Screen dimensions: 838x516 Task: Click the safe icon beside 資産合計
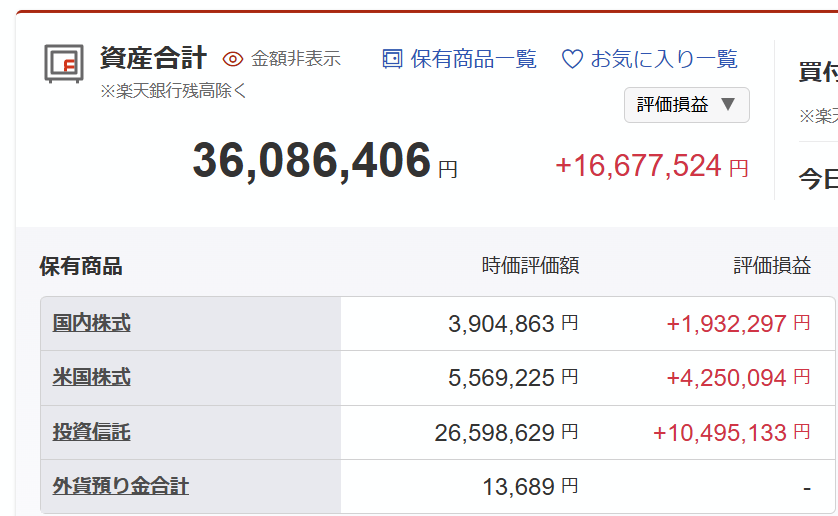[x=64, y=64]
